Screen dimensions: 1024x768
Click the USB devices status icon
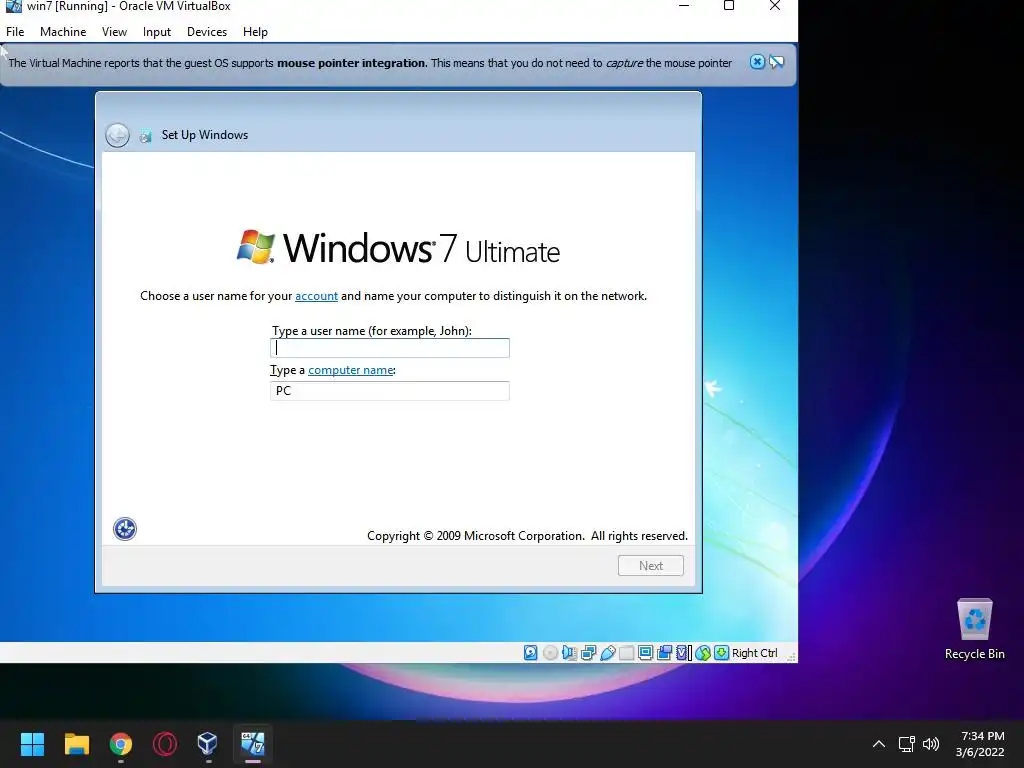[x=607, y=652]
